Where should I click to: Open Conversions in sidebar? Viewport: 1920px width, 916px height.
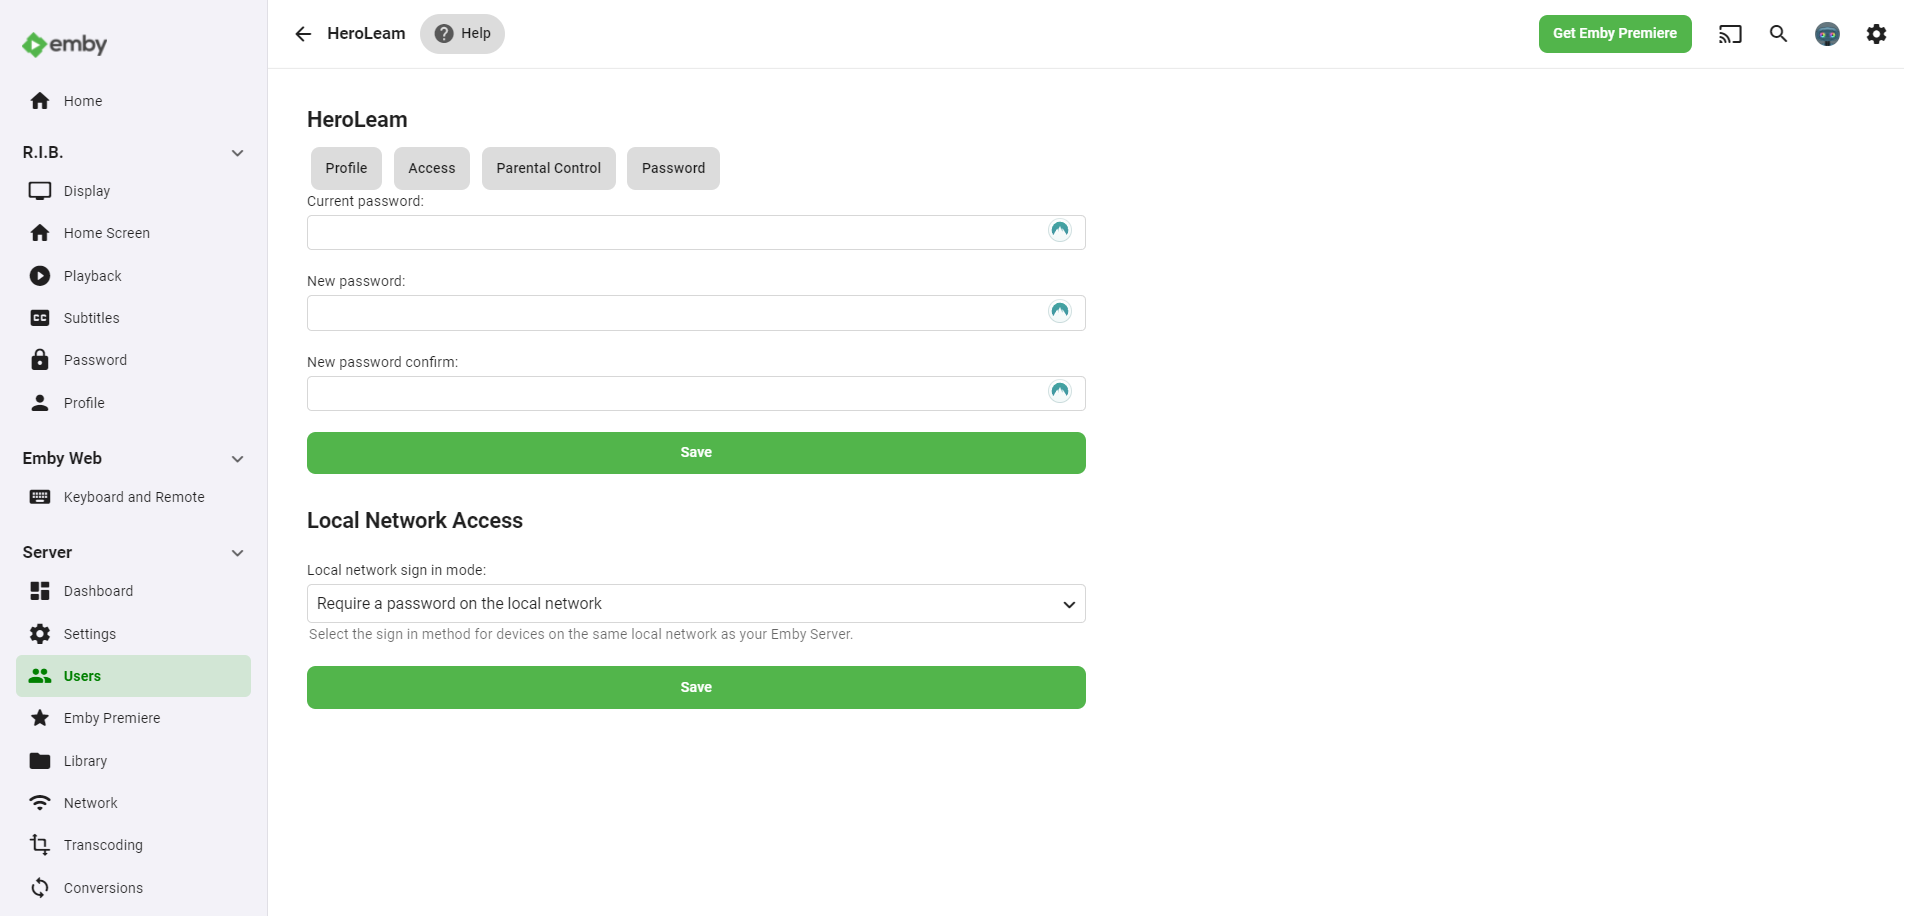pyautogui.click(x=133, y=888)
